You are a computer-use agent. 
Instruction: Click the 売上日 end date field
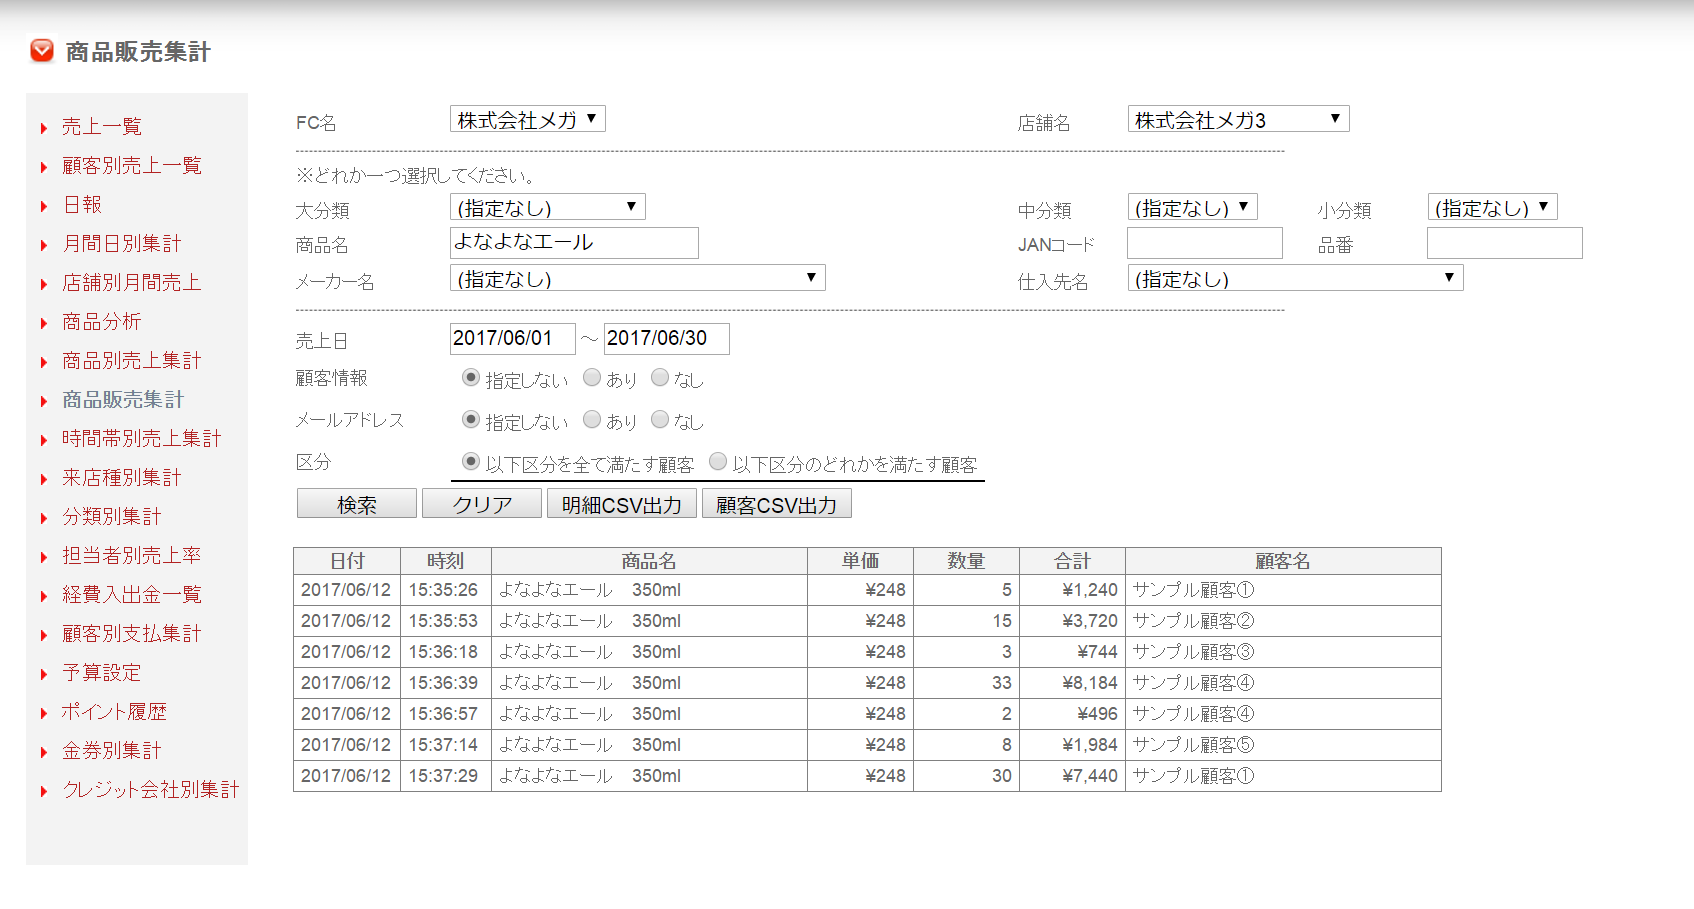click(667, 339)
